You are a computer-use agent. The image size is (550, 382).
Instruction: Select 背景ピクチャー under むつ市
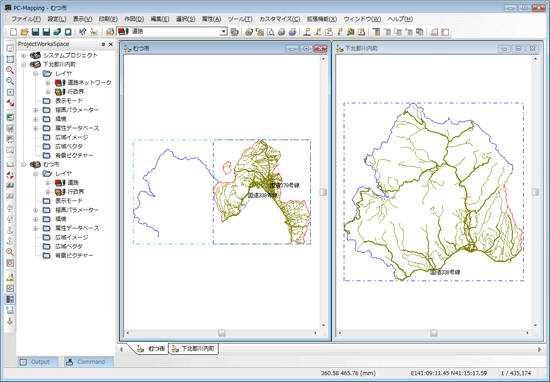point(74,256)
